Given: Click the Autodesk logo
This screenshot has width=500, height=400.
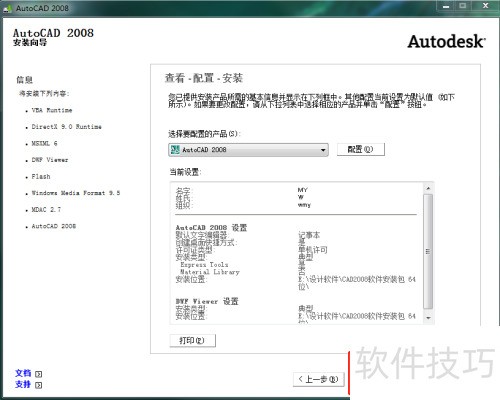Looking at the screenshot, I should point(446,42).
